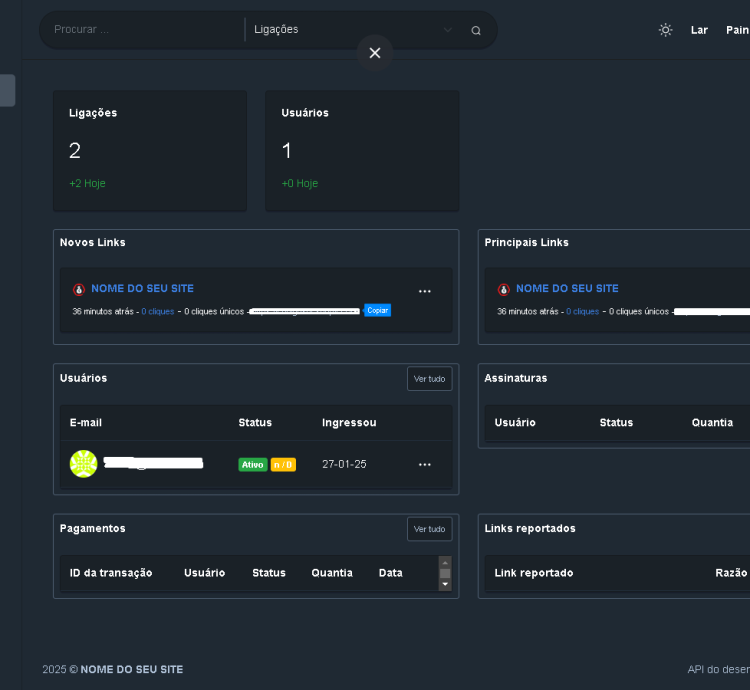Click Ver tudo in Pagamentos panel

tap(429, 529)
